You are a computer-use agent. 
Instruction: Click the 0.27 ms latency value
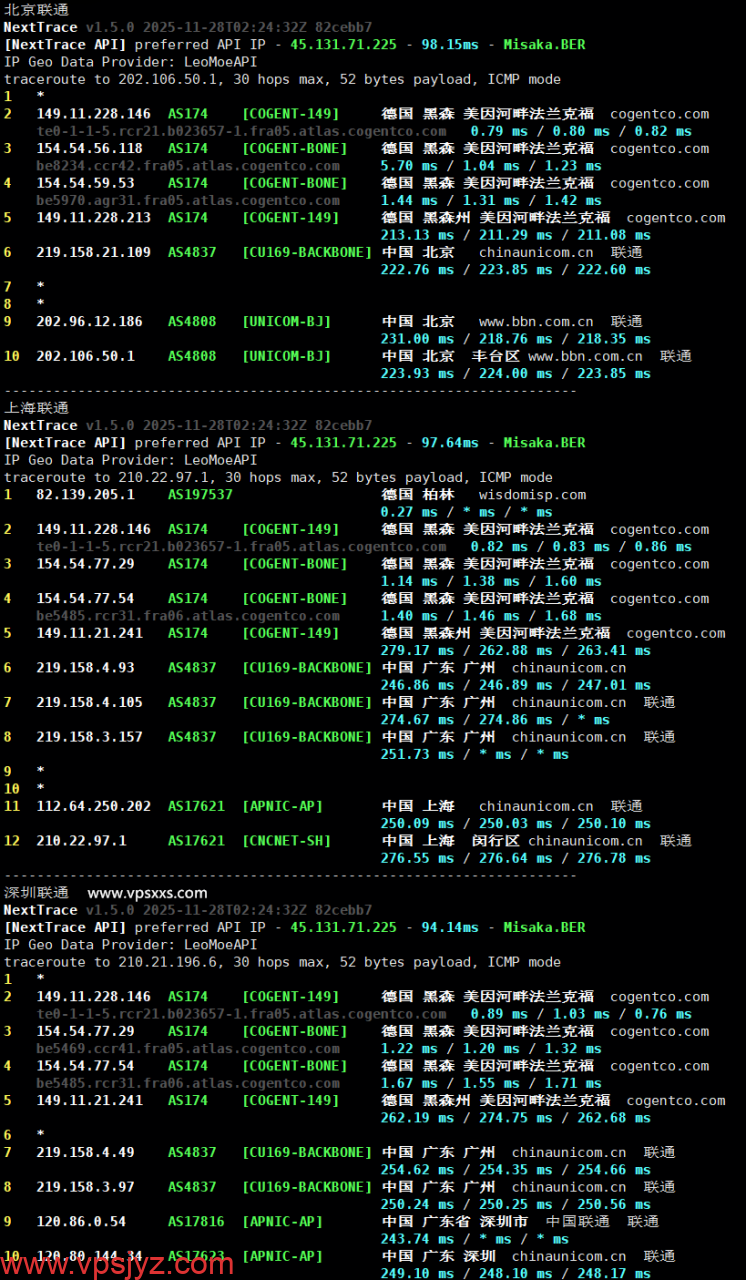click(x=409, y=512)
